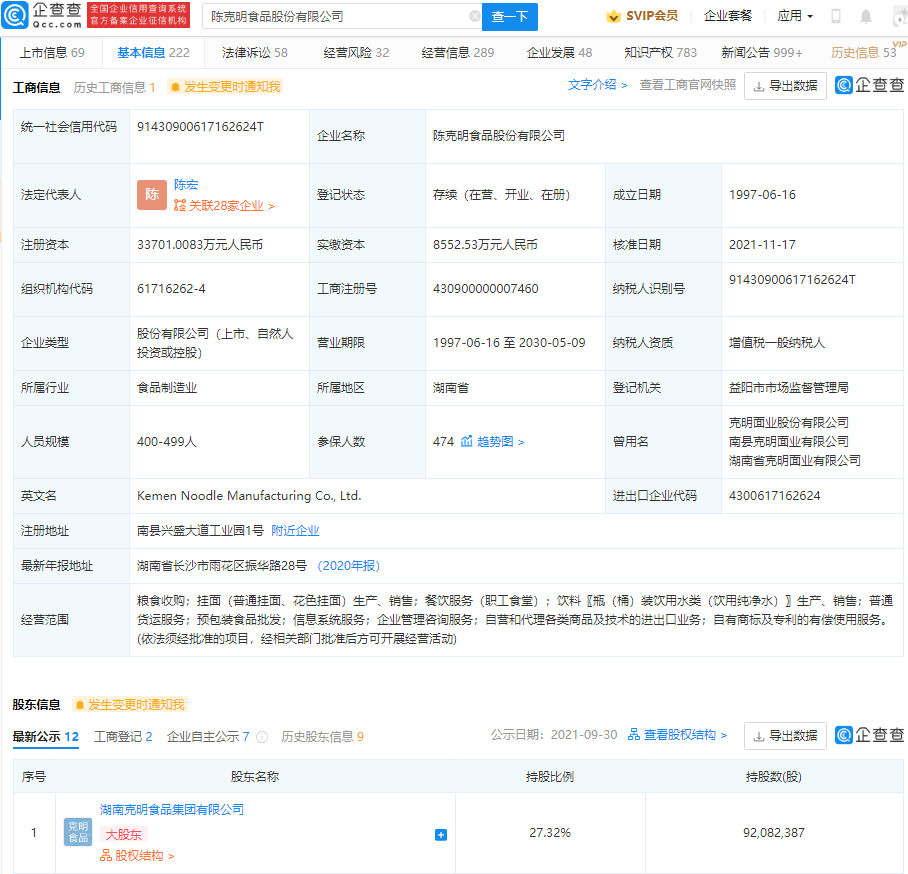This screenshot has height=874, width=908.
Task: Open the 关联28家企业 link
Action: (x=224, y=206)
